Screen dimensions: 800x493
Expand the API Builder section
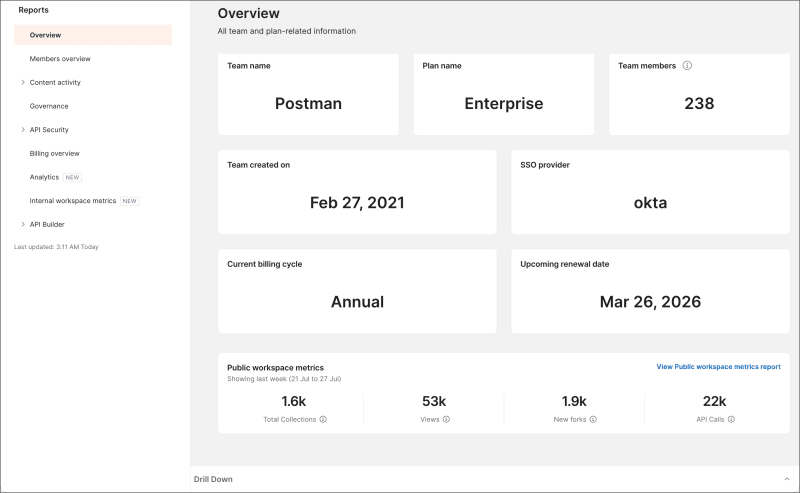coord(23,224)
